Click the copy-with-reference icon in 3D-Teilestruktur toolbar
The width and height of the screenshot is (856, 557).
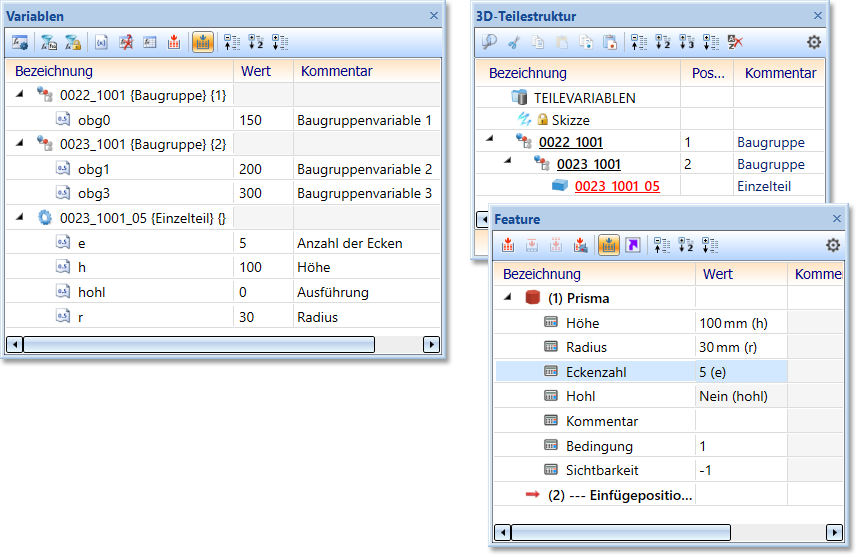tap(586, 42)
